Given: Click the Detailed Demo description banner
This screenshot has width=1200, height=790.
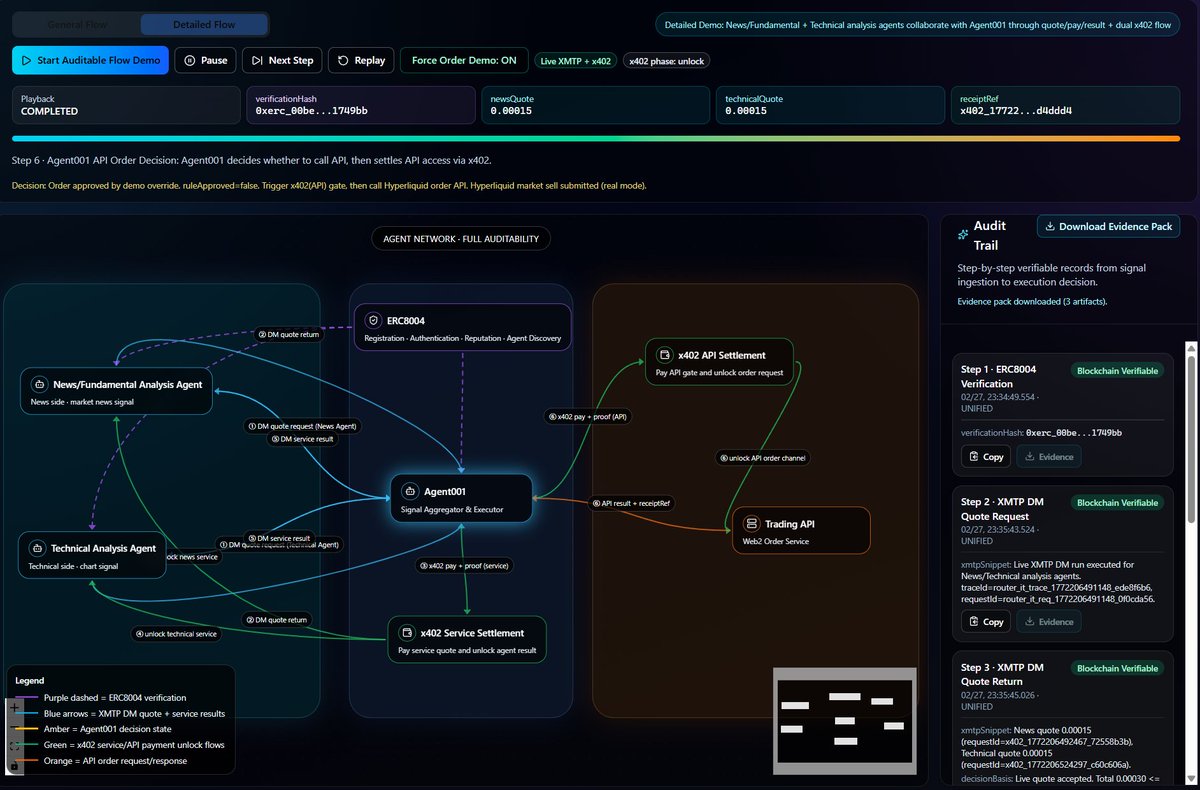Looking at the screenshot, I should point(918,24).
